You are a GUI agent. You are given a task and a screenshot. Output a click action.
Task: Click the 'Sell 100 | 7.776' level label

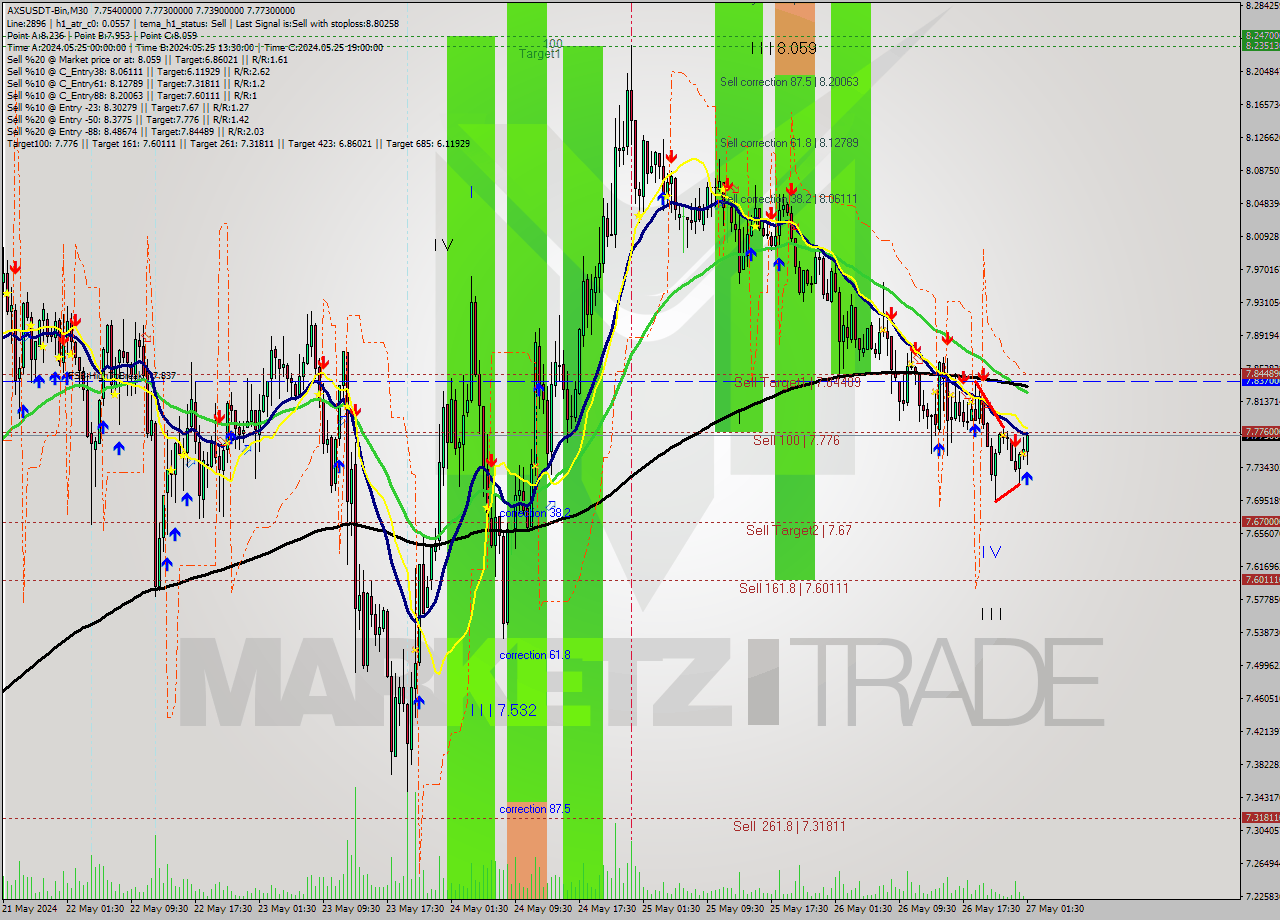[x=796, y=440]
